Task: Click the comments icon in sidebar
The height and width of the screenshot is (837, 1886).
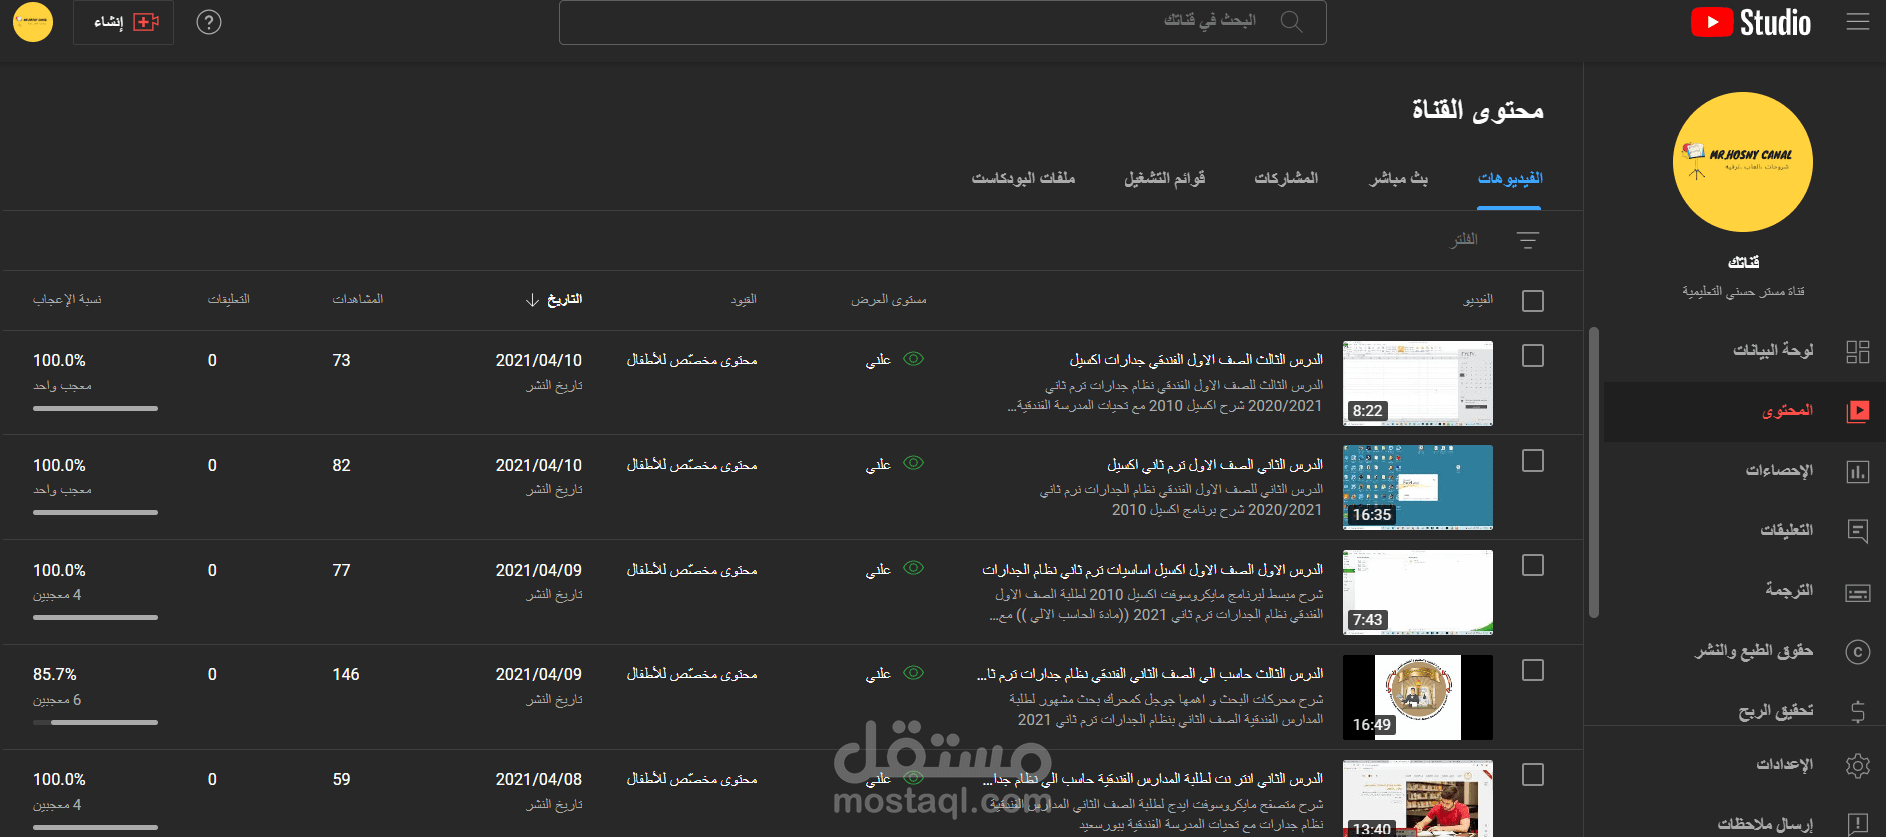Action: tap(1857, 531)
